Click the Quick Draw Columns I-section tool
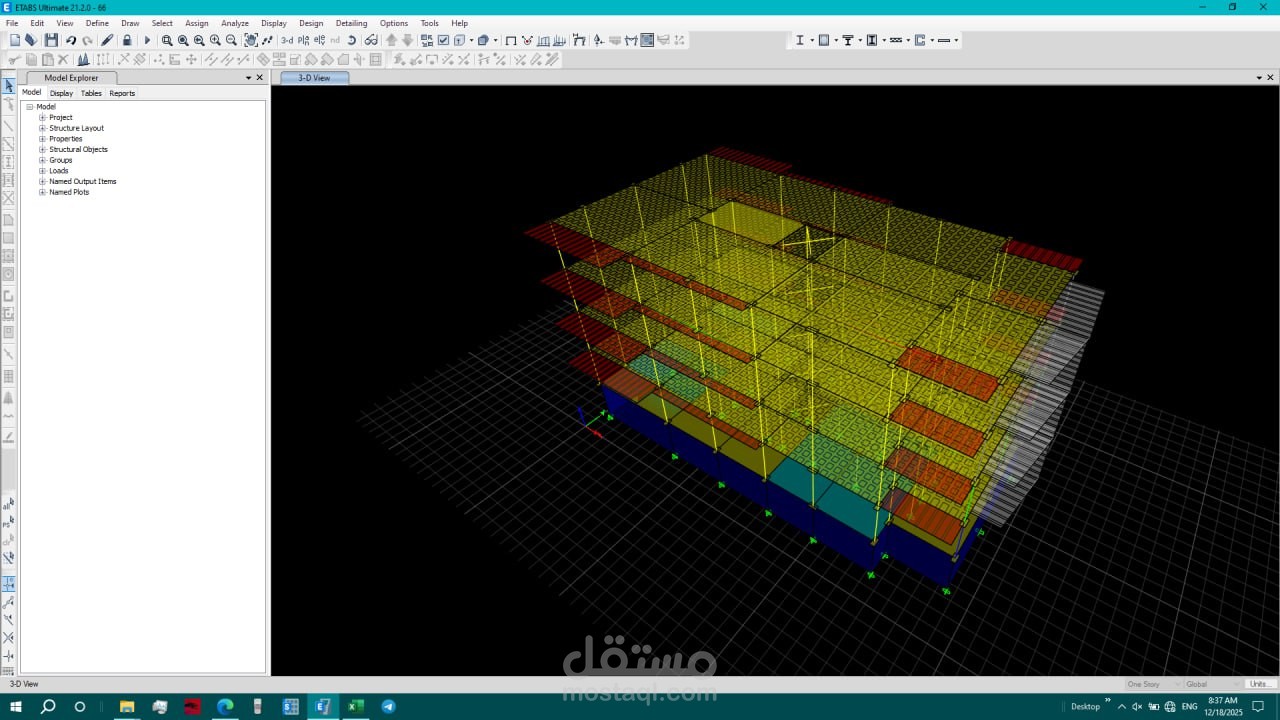The width and height of the screenshot is (1280, 720). tap(9, 162)
